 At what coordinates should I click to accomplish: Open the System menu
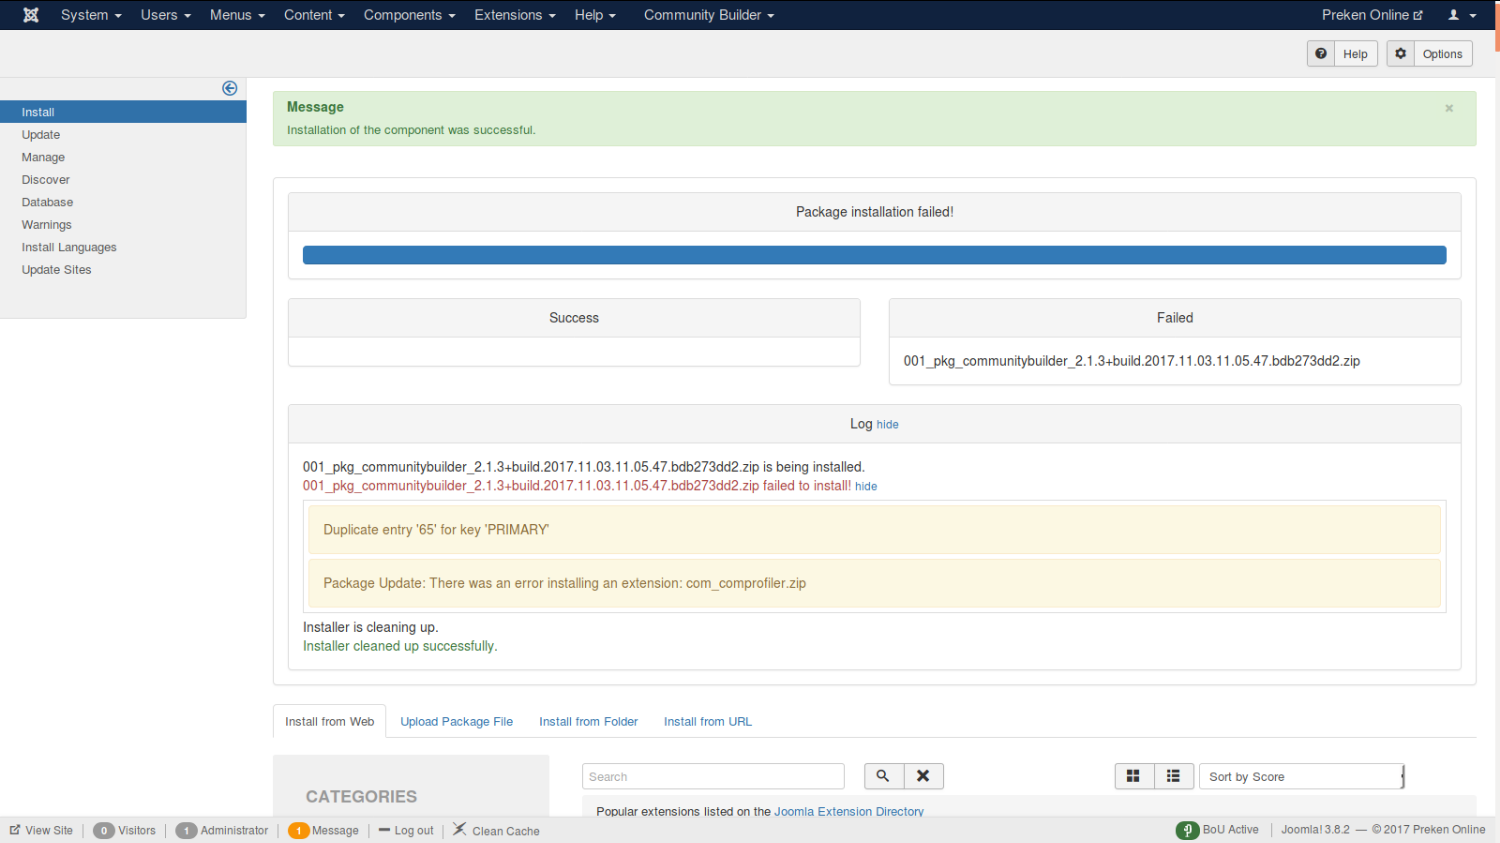click(x=91, y=15)
